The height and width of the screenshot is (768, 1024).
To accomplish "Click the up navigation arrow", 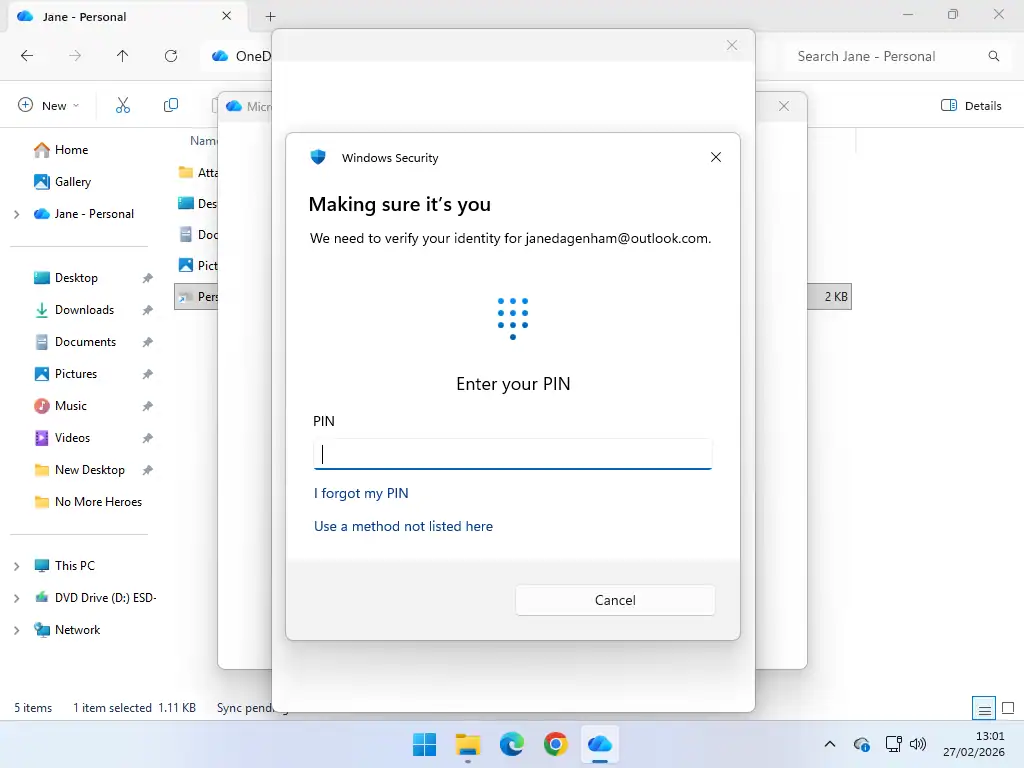I will pos(122,56).
